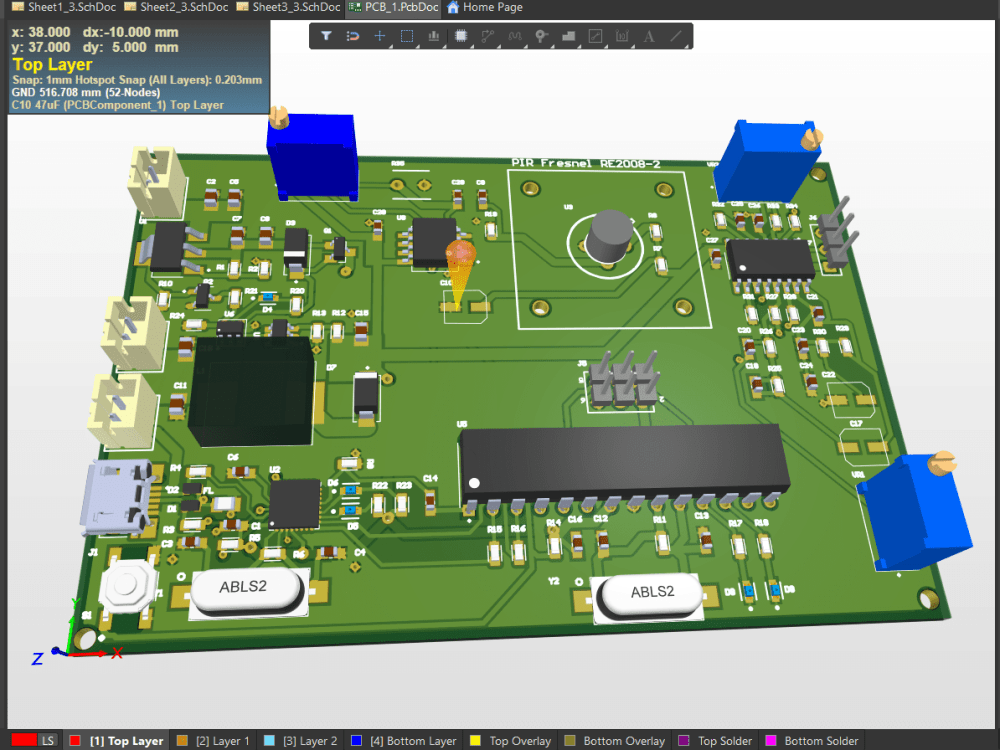
Task: Select the Place Text String tool
Action: 649,36
